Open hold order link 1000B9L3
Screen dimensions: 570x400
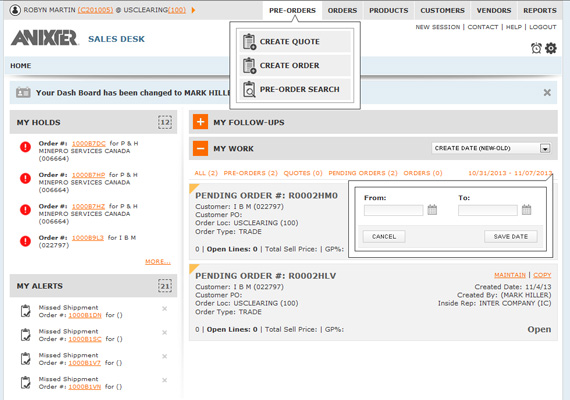(x=88, y=237)
